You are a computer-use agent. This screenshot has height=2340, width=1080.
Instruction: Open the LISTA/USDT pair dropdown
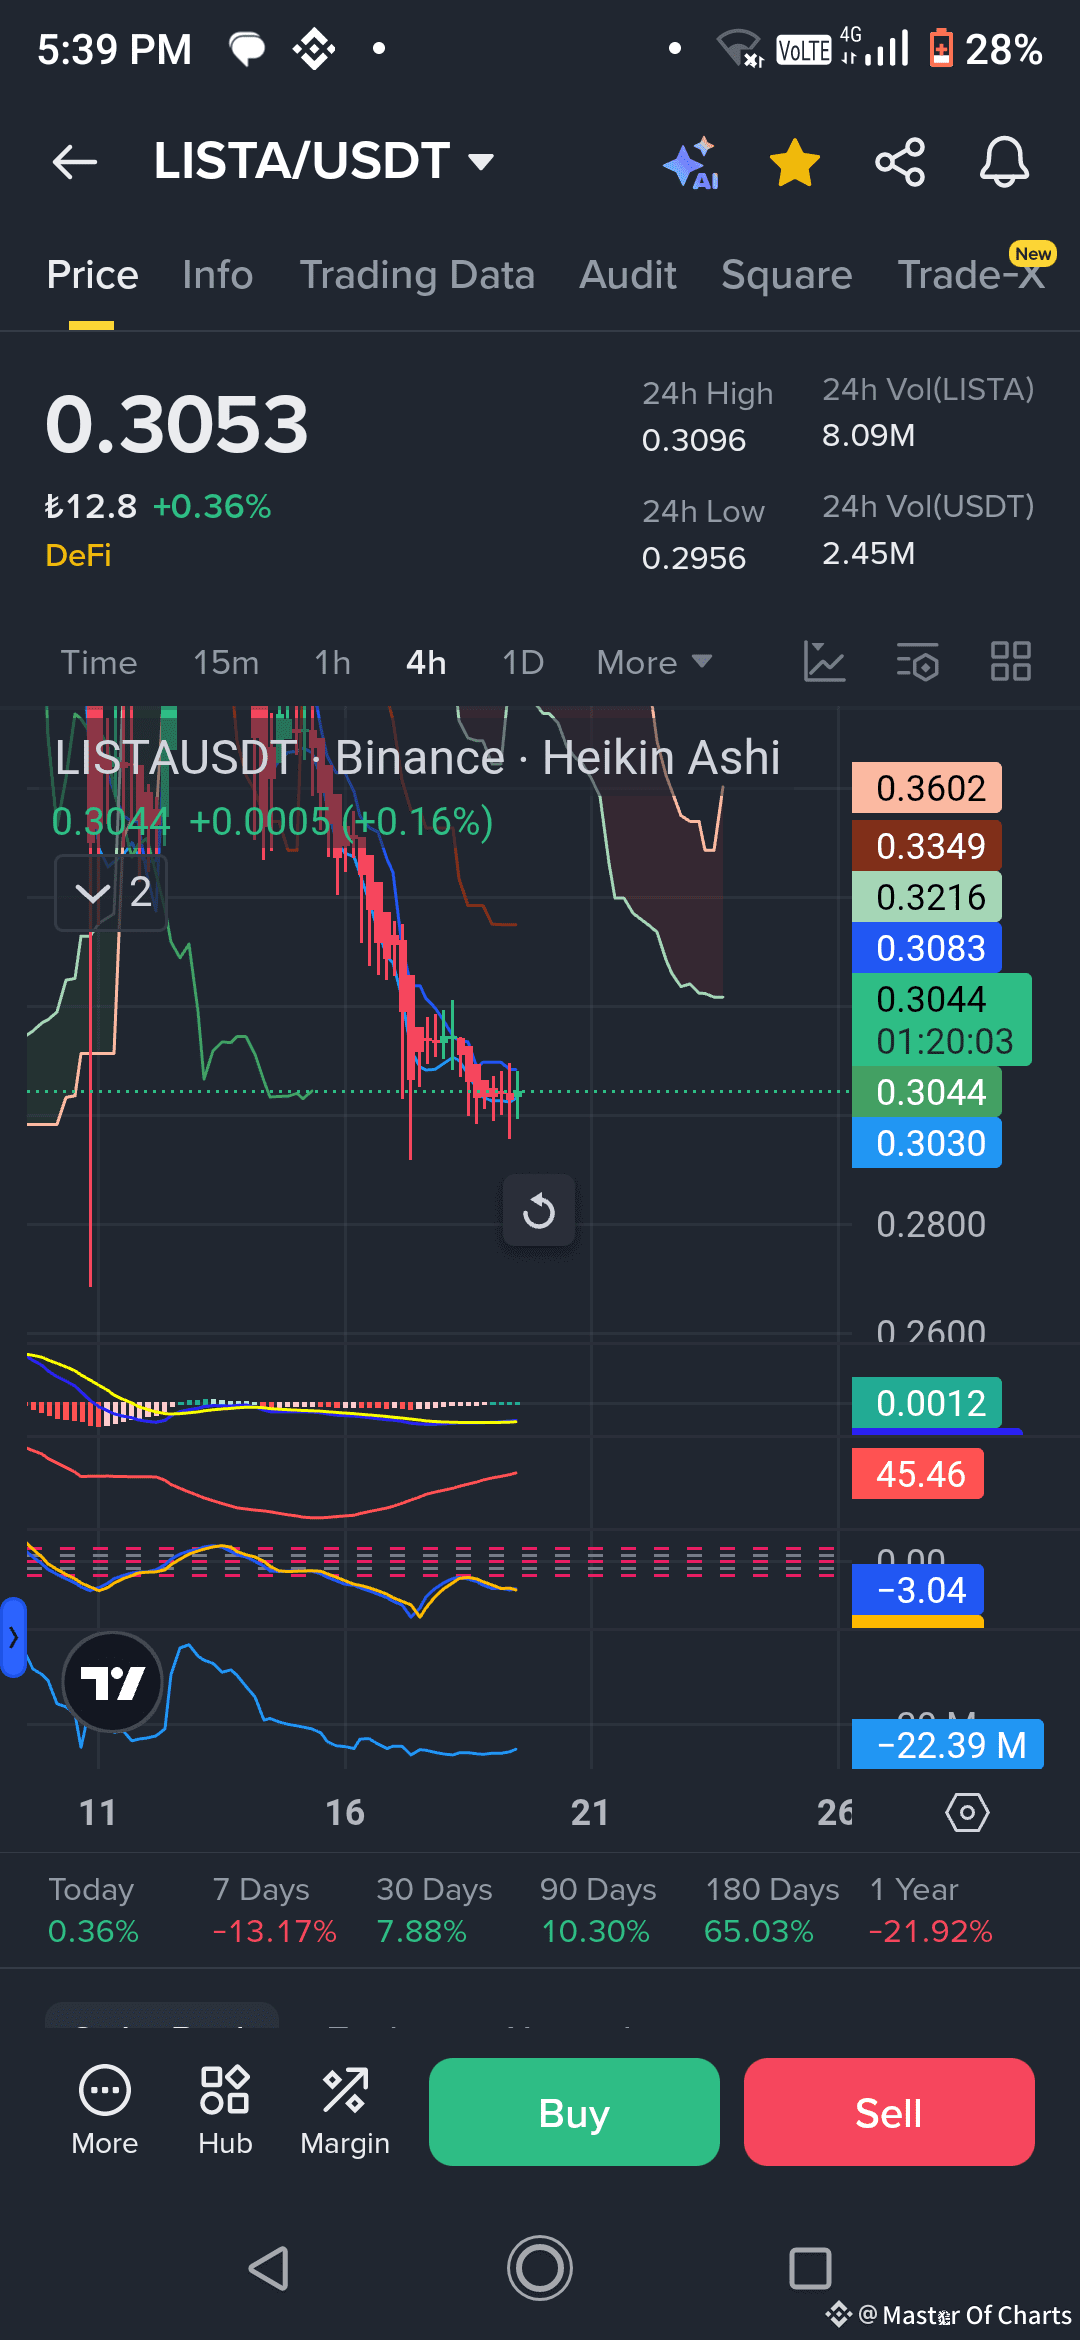[324, 161]
